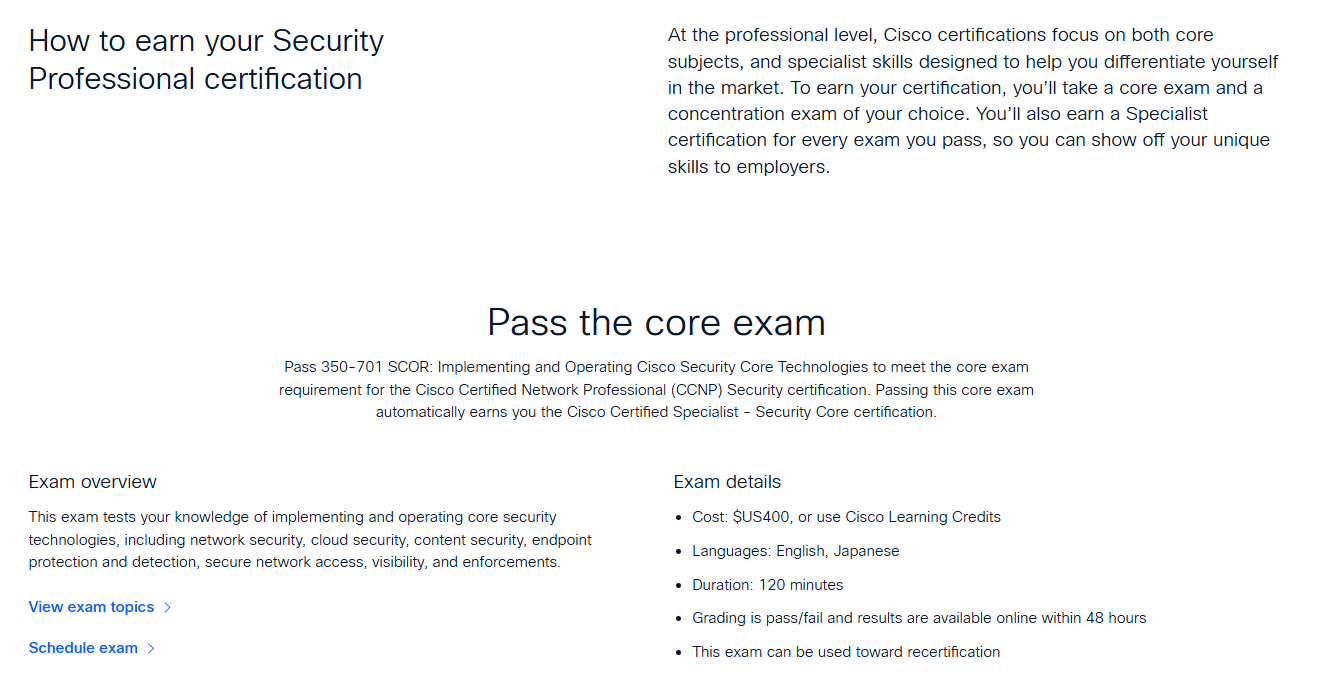Click the chevron beside View exam topics
This screenshot has height=697, width=1334.
(x=167, y=607)
